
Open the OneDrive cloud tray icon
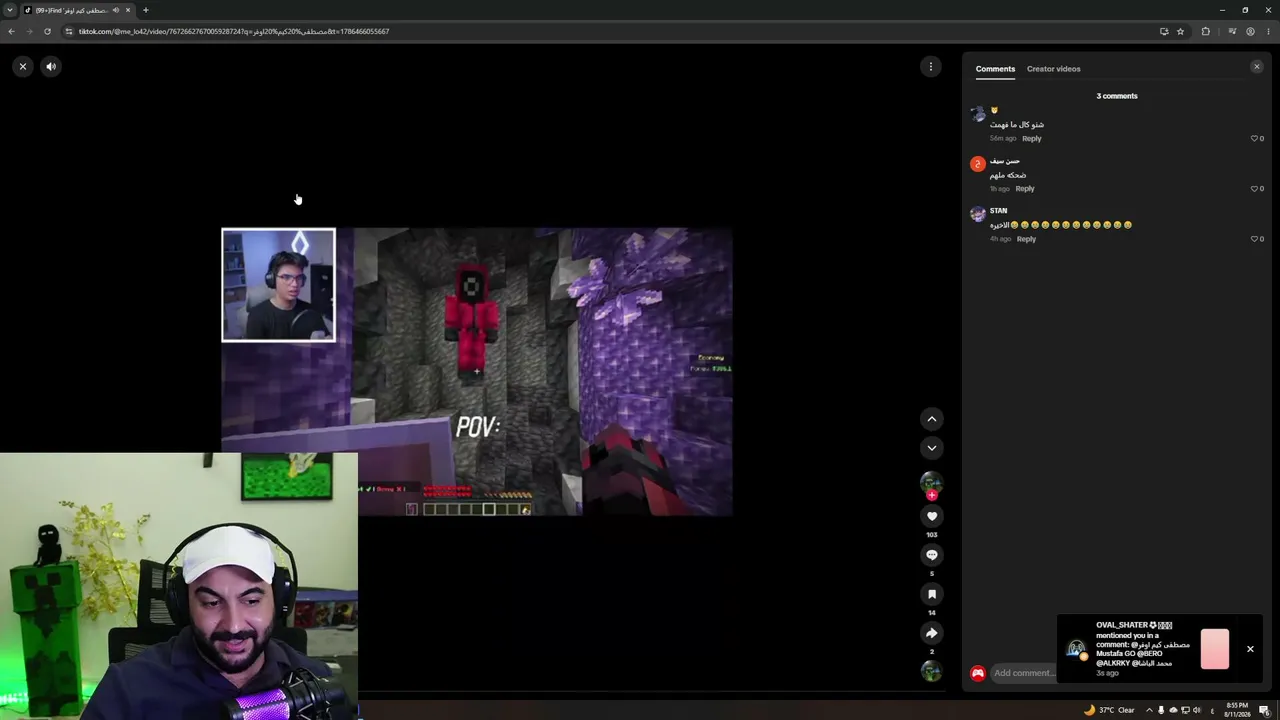point(1173,710)
